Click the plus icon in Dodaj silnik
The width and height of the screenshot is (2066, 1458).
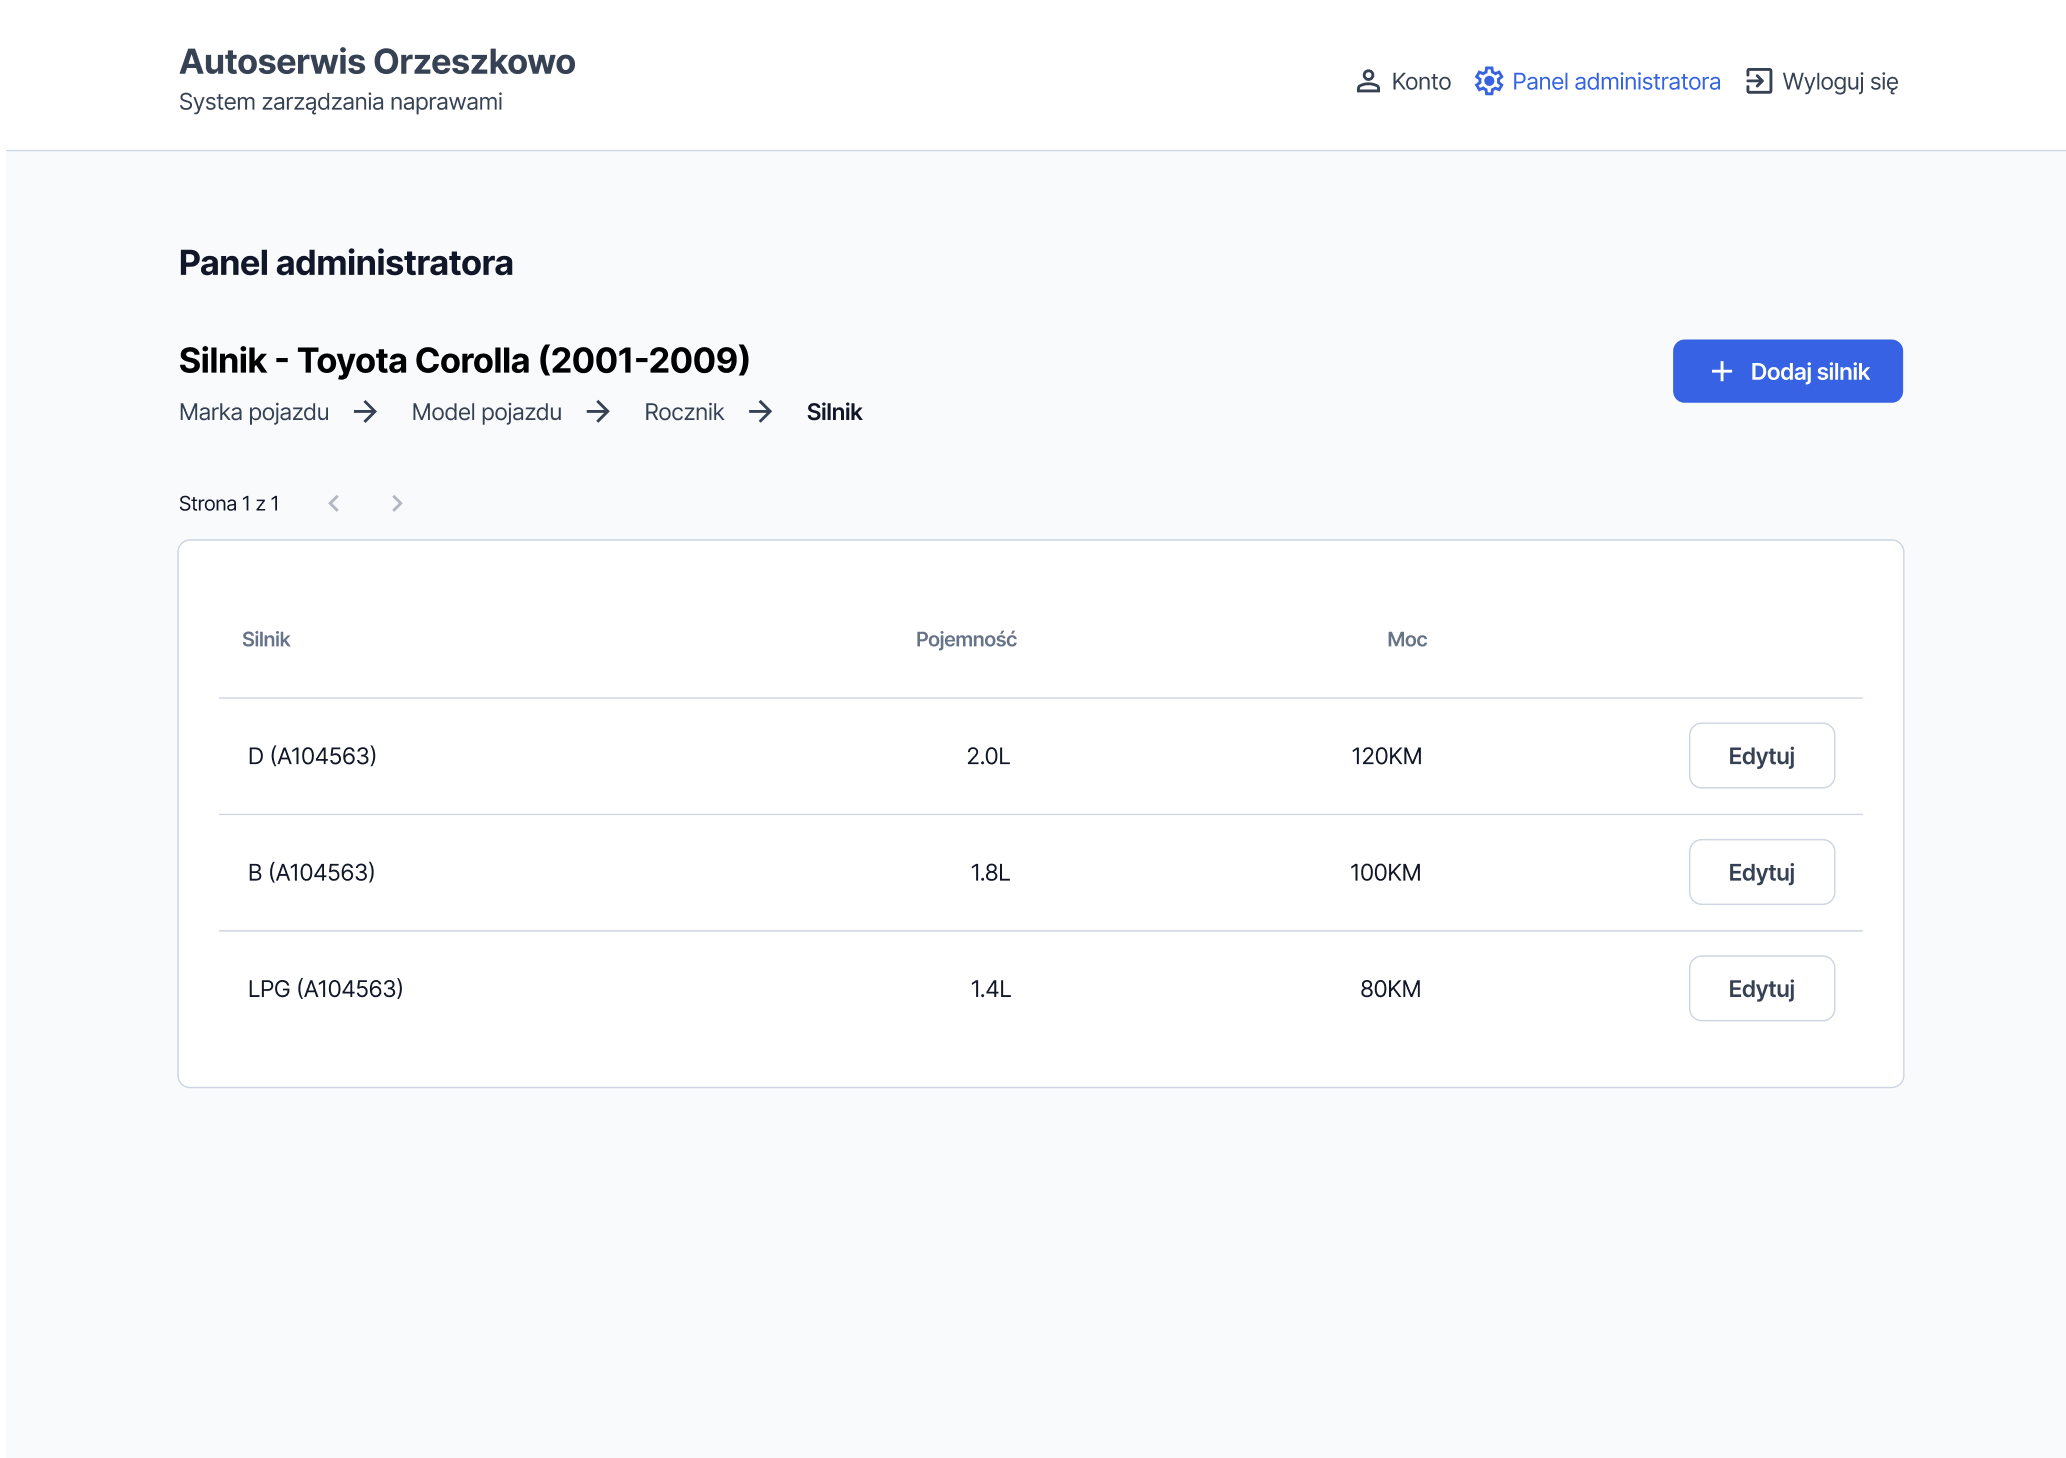(x=1721, y=372)
